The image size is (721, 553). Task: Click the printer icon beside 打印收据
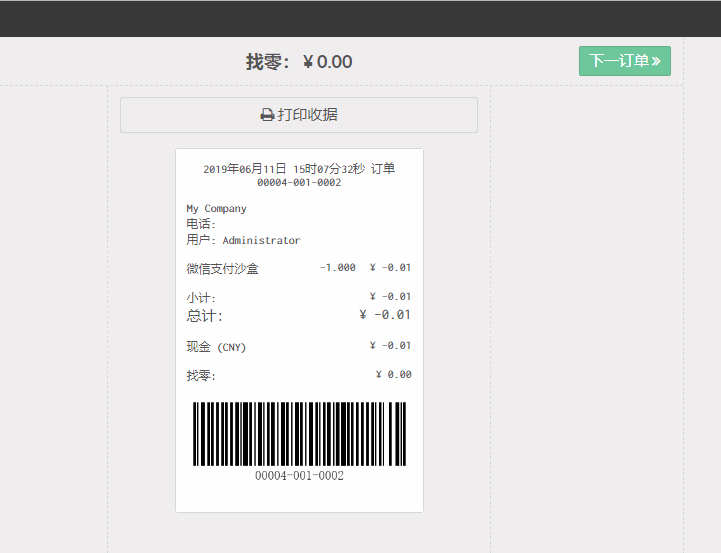tap(267, 115)
